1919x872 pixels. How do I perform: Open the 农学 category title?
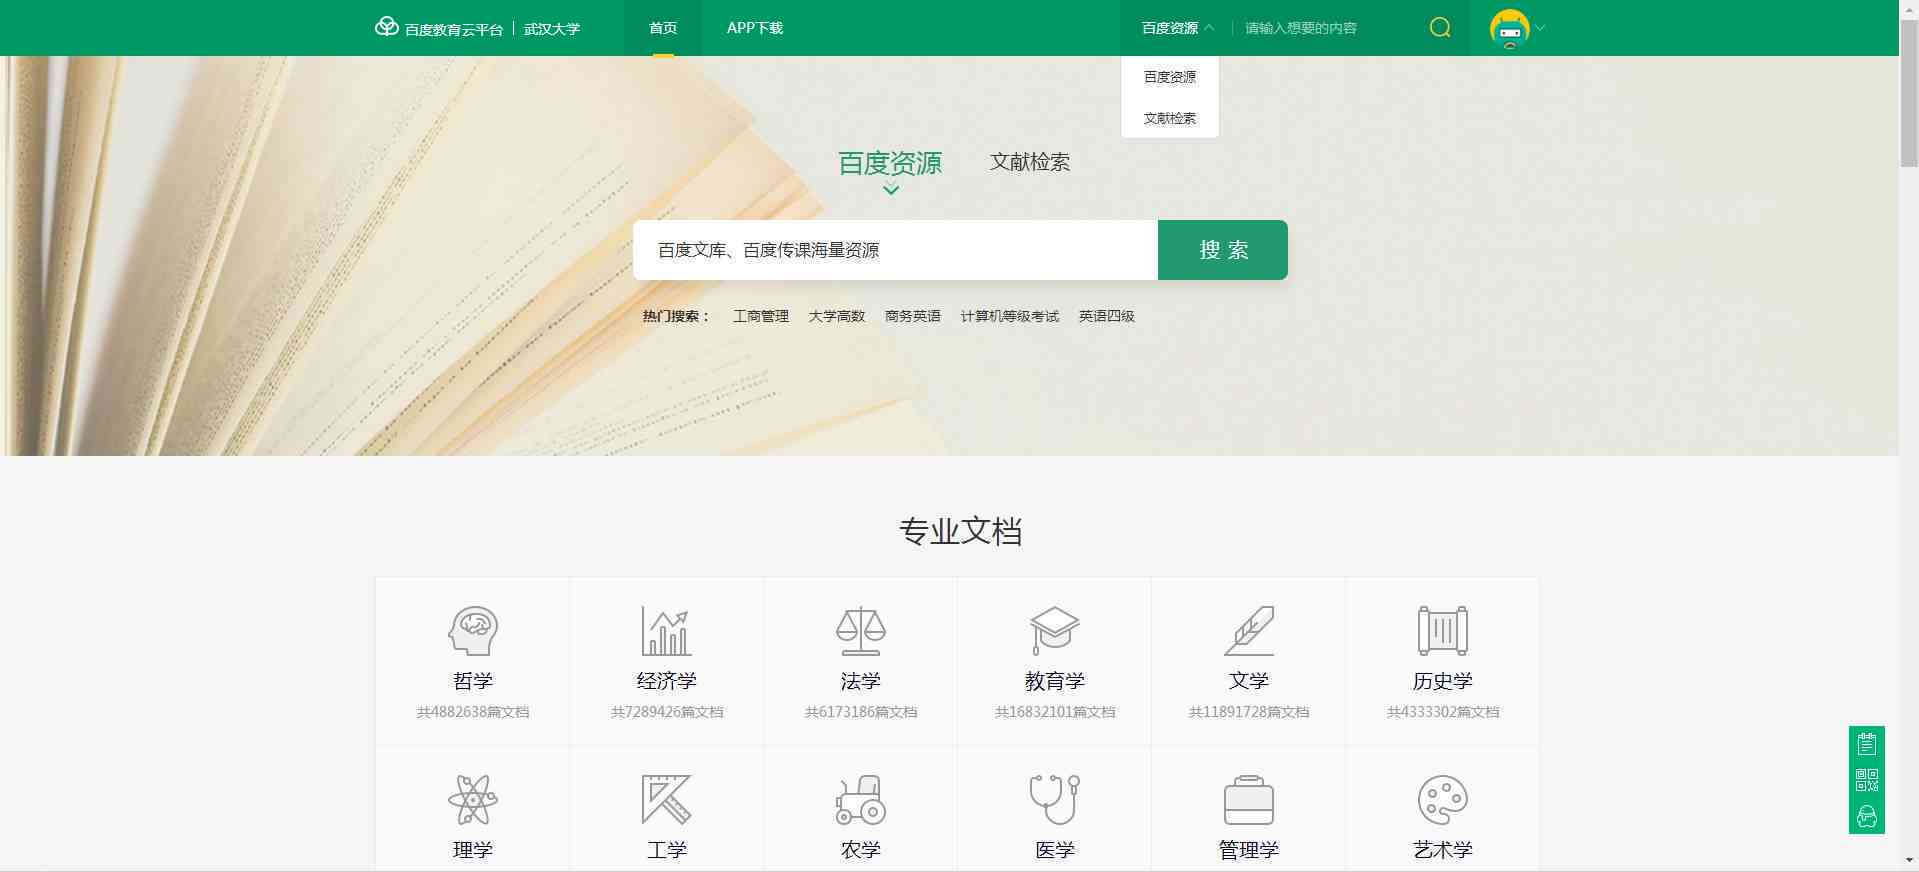860,850
